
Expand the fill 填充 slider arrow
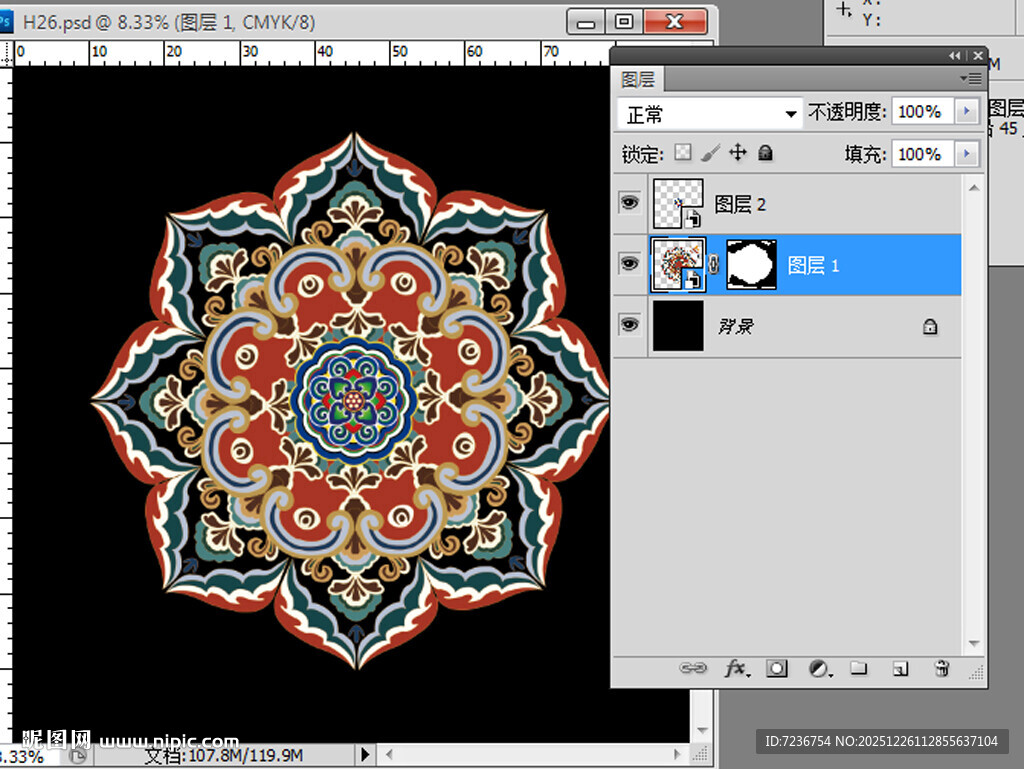(x=966, y=154)
